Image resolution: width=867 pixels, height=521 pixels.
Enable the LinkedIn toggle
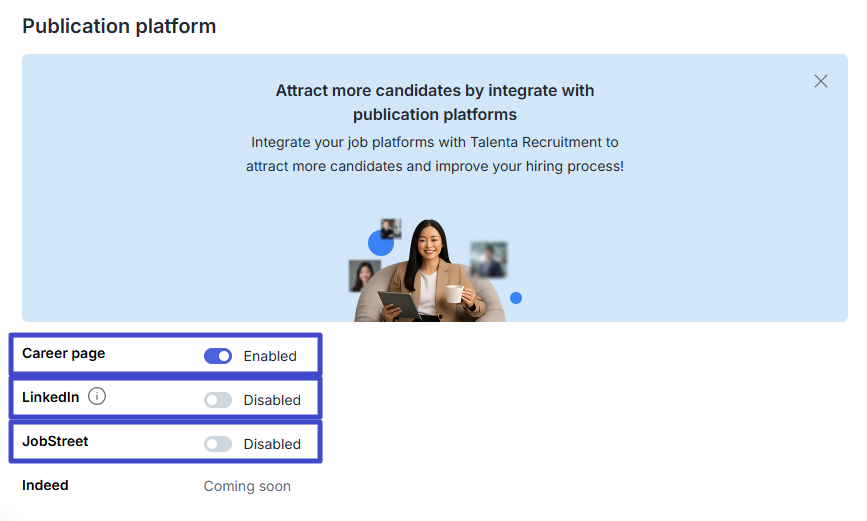tap(218, 400)
